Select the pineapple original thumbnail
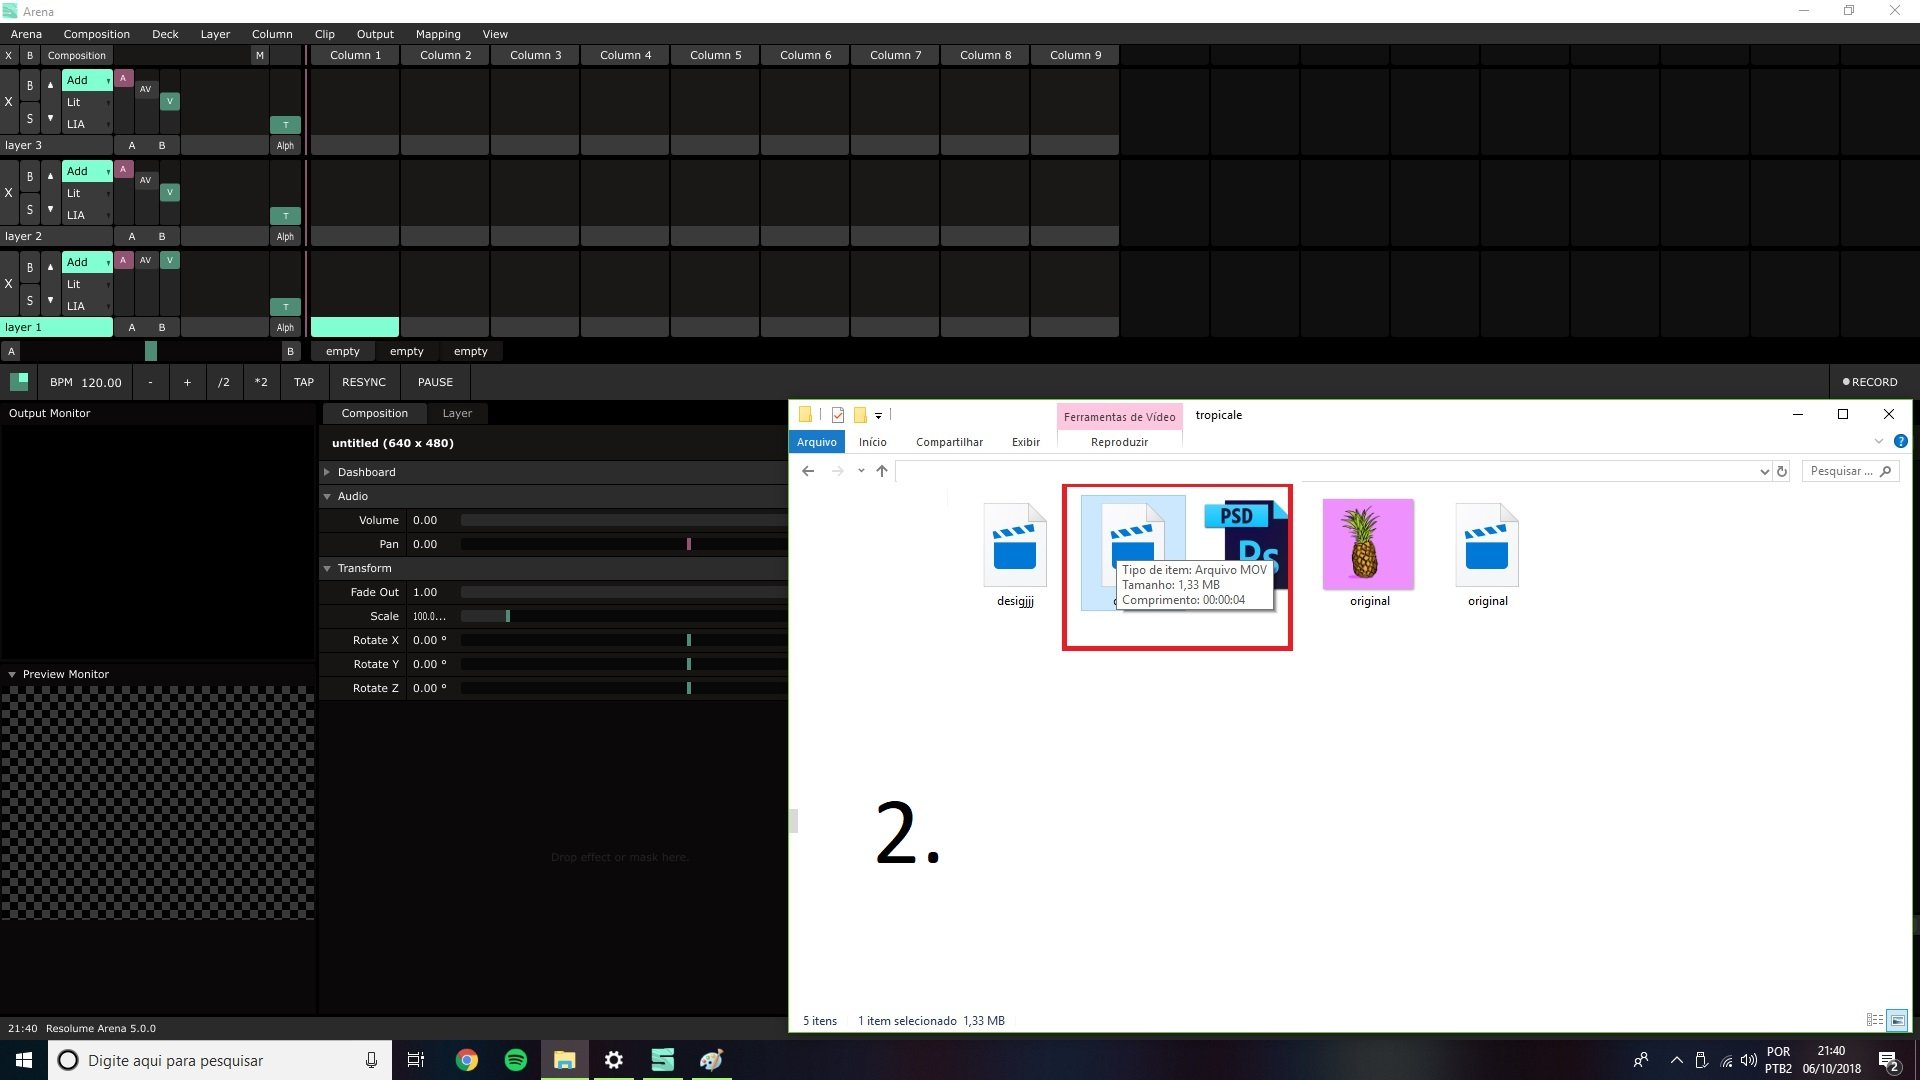The image size is (1920, 1080). [1368, 545]
